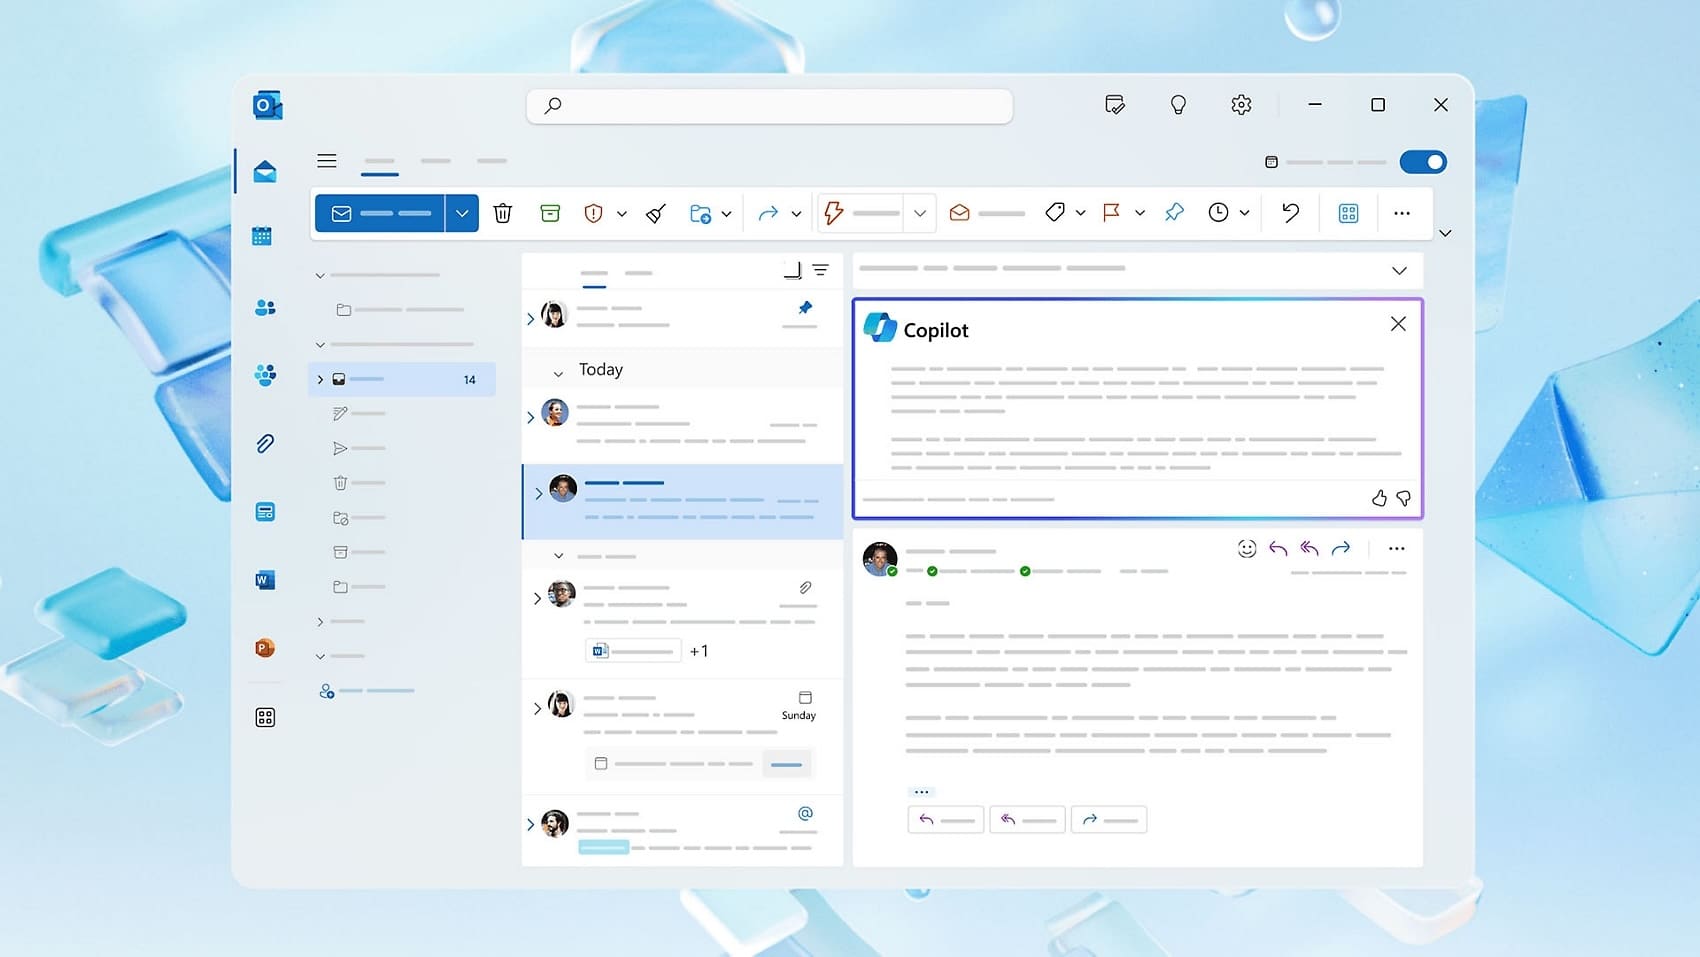Open Calendar from the left navigation rail
Screen dimensions: 1700x957
[264, 236]
